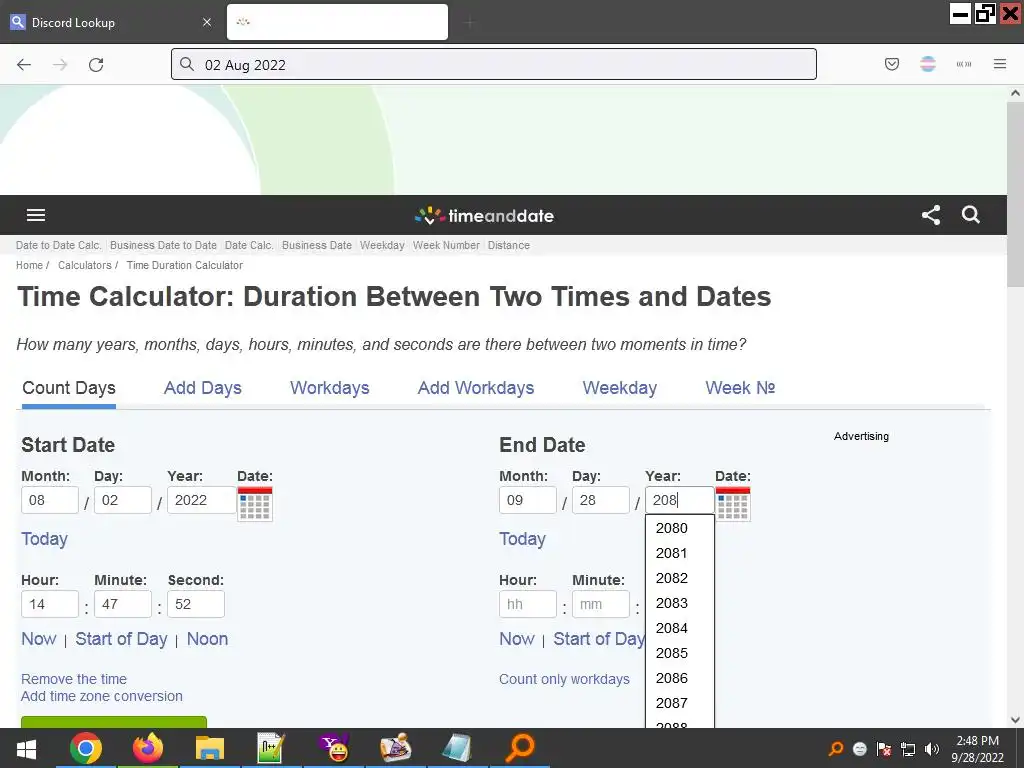Choose 2083 from year suggestions
Image resolution: width=1024 pixels, height=768 pixels.
coord(680,603)
